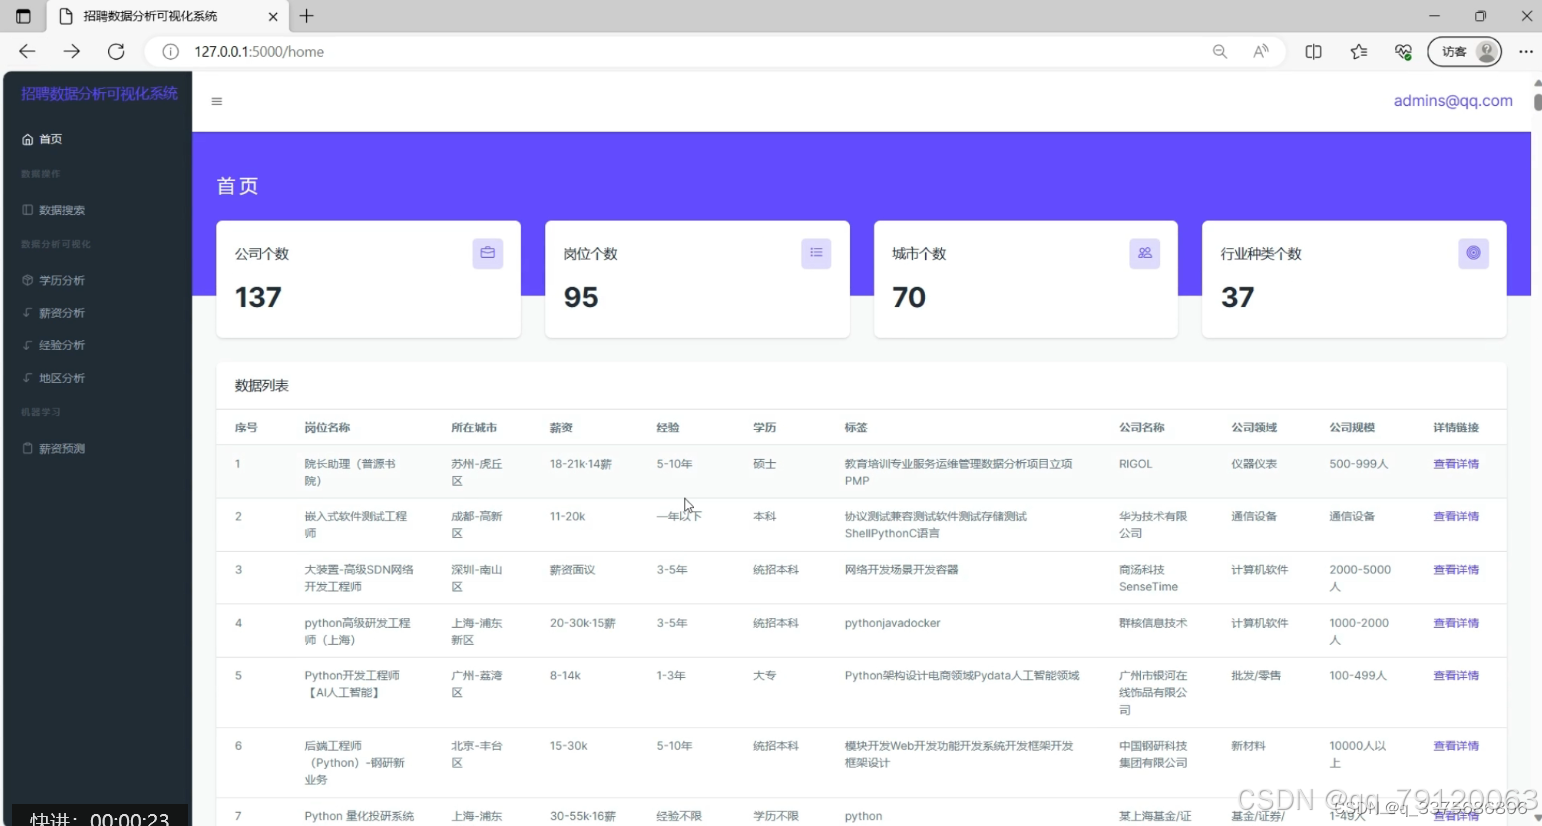
Task: Open 薪资预测 in sidebar
Action: (54, 448)
